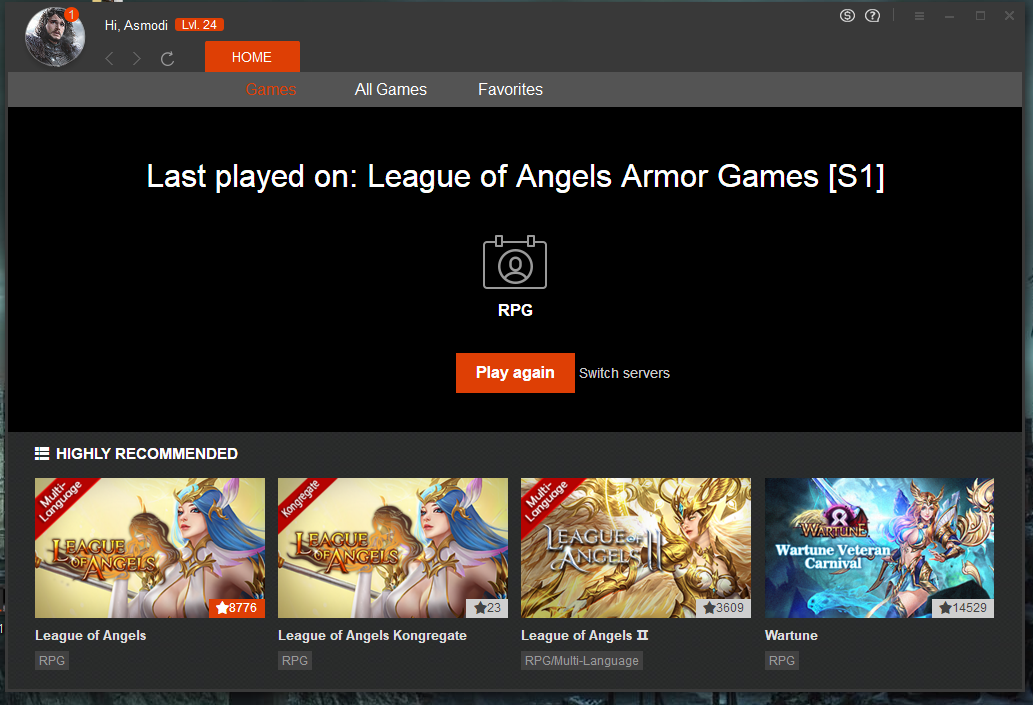Open the user avatar profile picture
Screen dimensions: 1033x705
coord(54,37)
